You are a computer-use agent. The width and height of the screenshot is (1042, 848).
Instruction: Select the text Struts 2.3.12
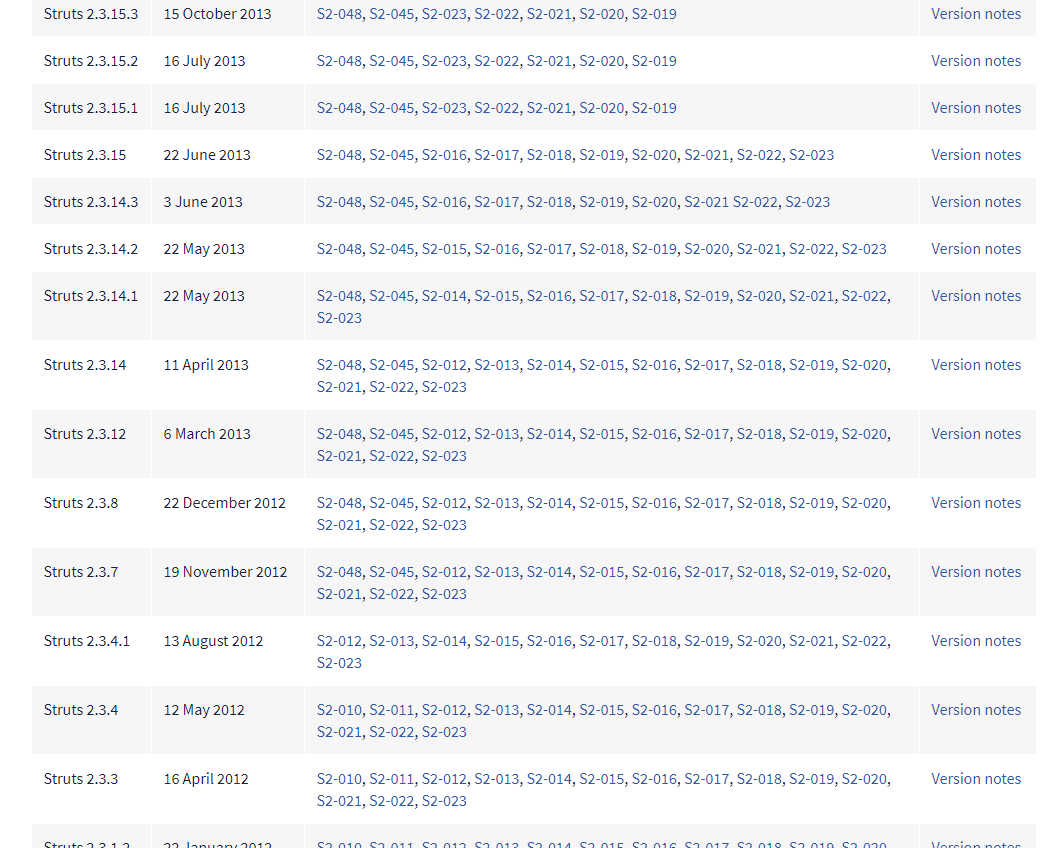(85, 434)
